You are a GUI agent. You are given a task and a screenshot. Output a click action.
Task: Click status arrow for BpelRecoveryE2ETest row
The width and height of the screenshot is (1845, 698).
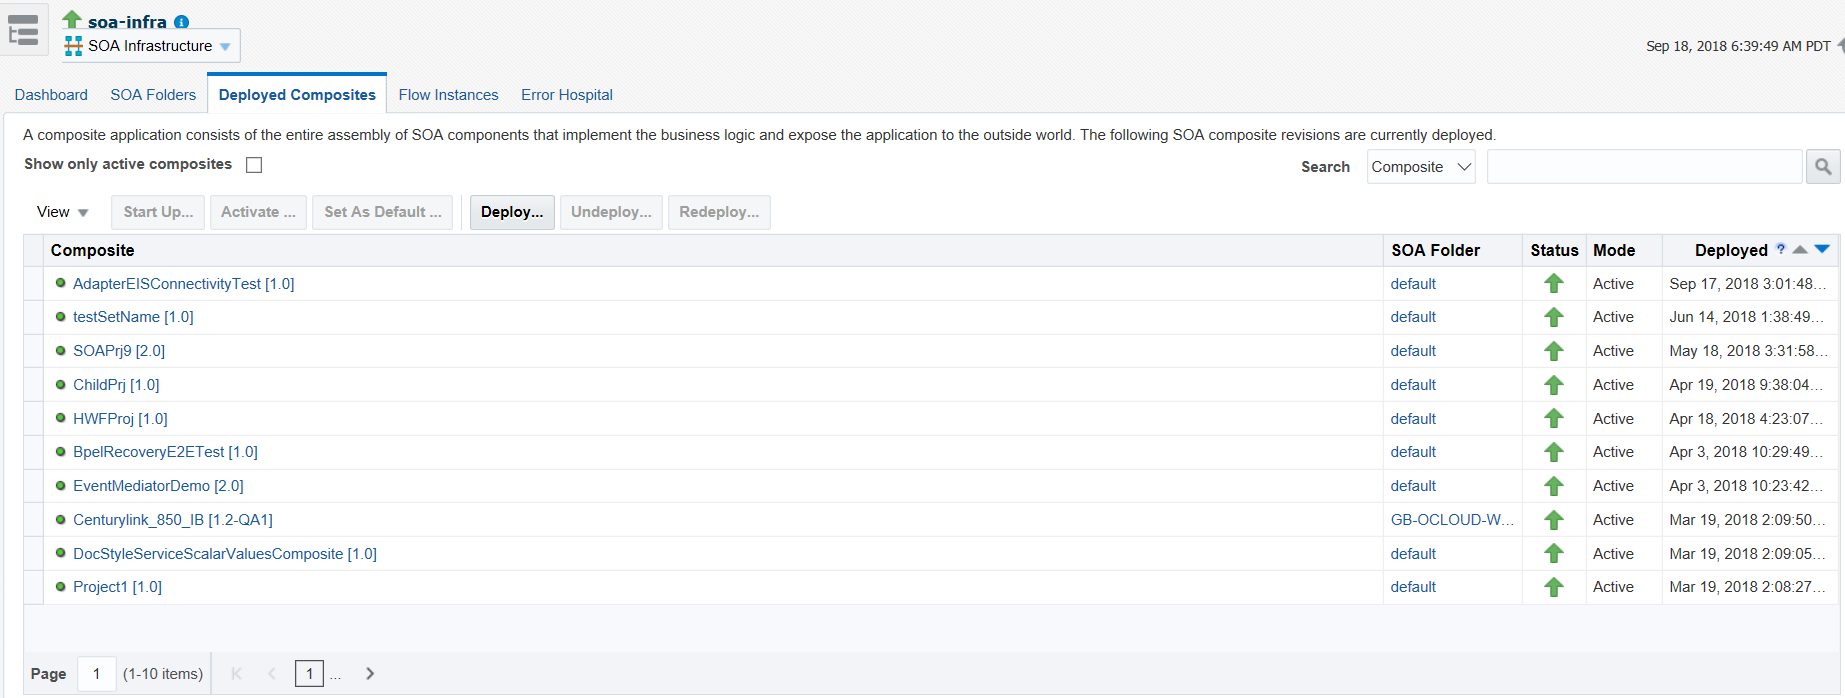[1553, 452]
